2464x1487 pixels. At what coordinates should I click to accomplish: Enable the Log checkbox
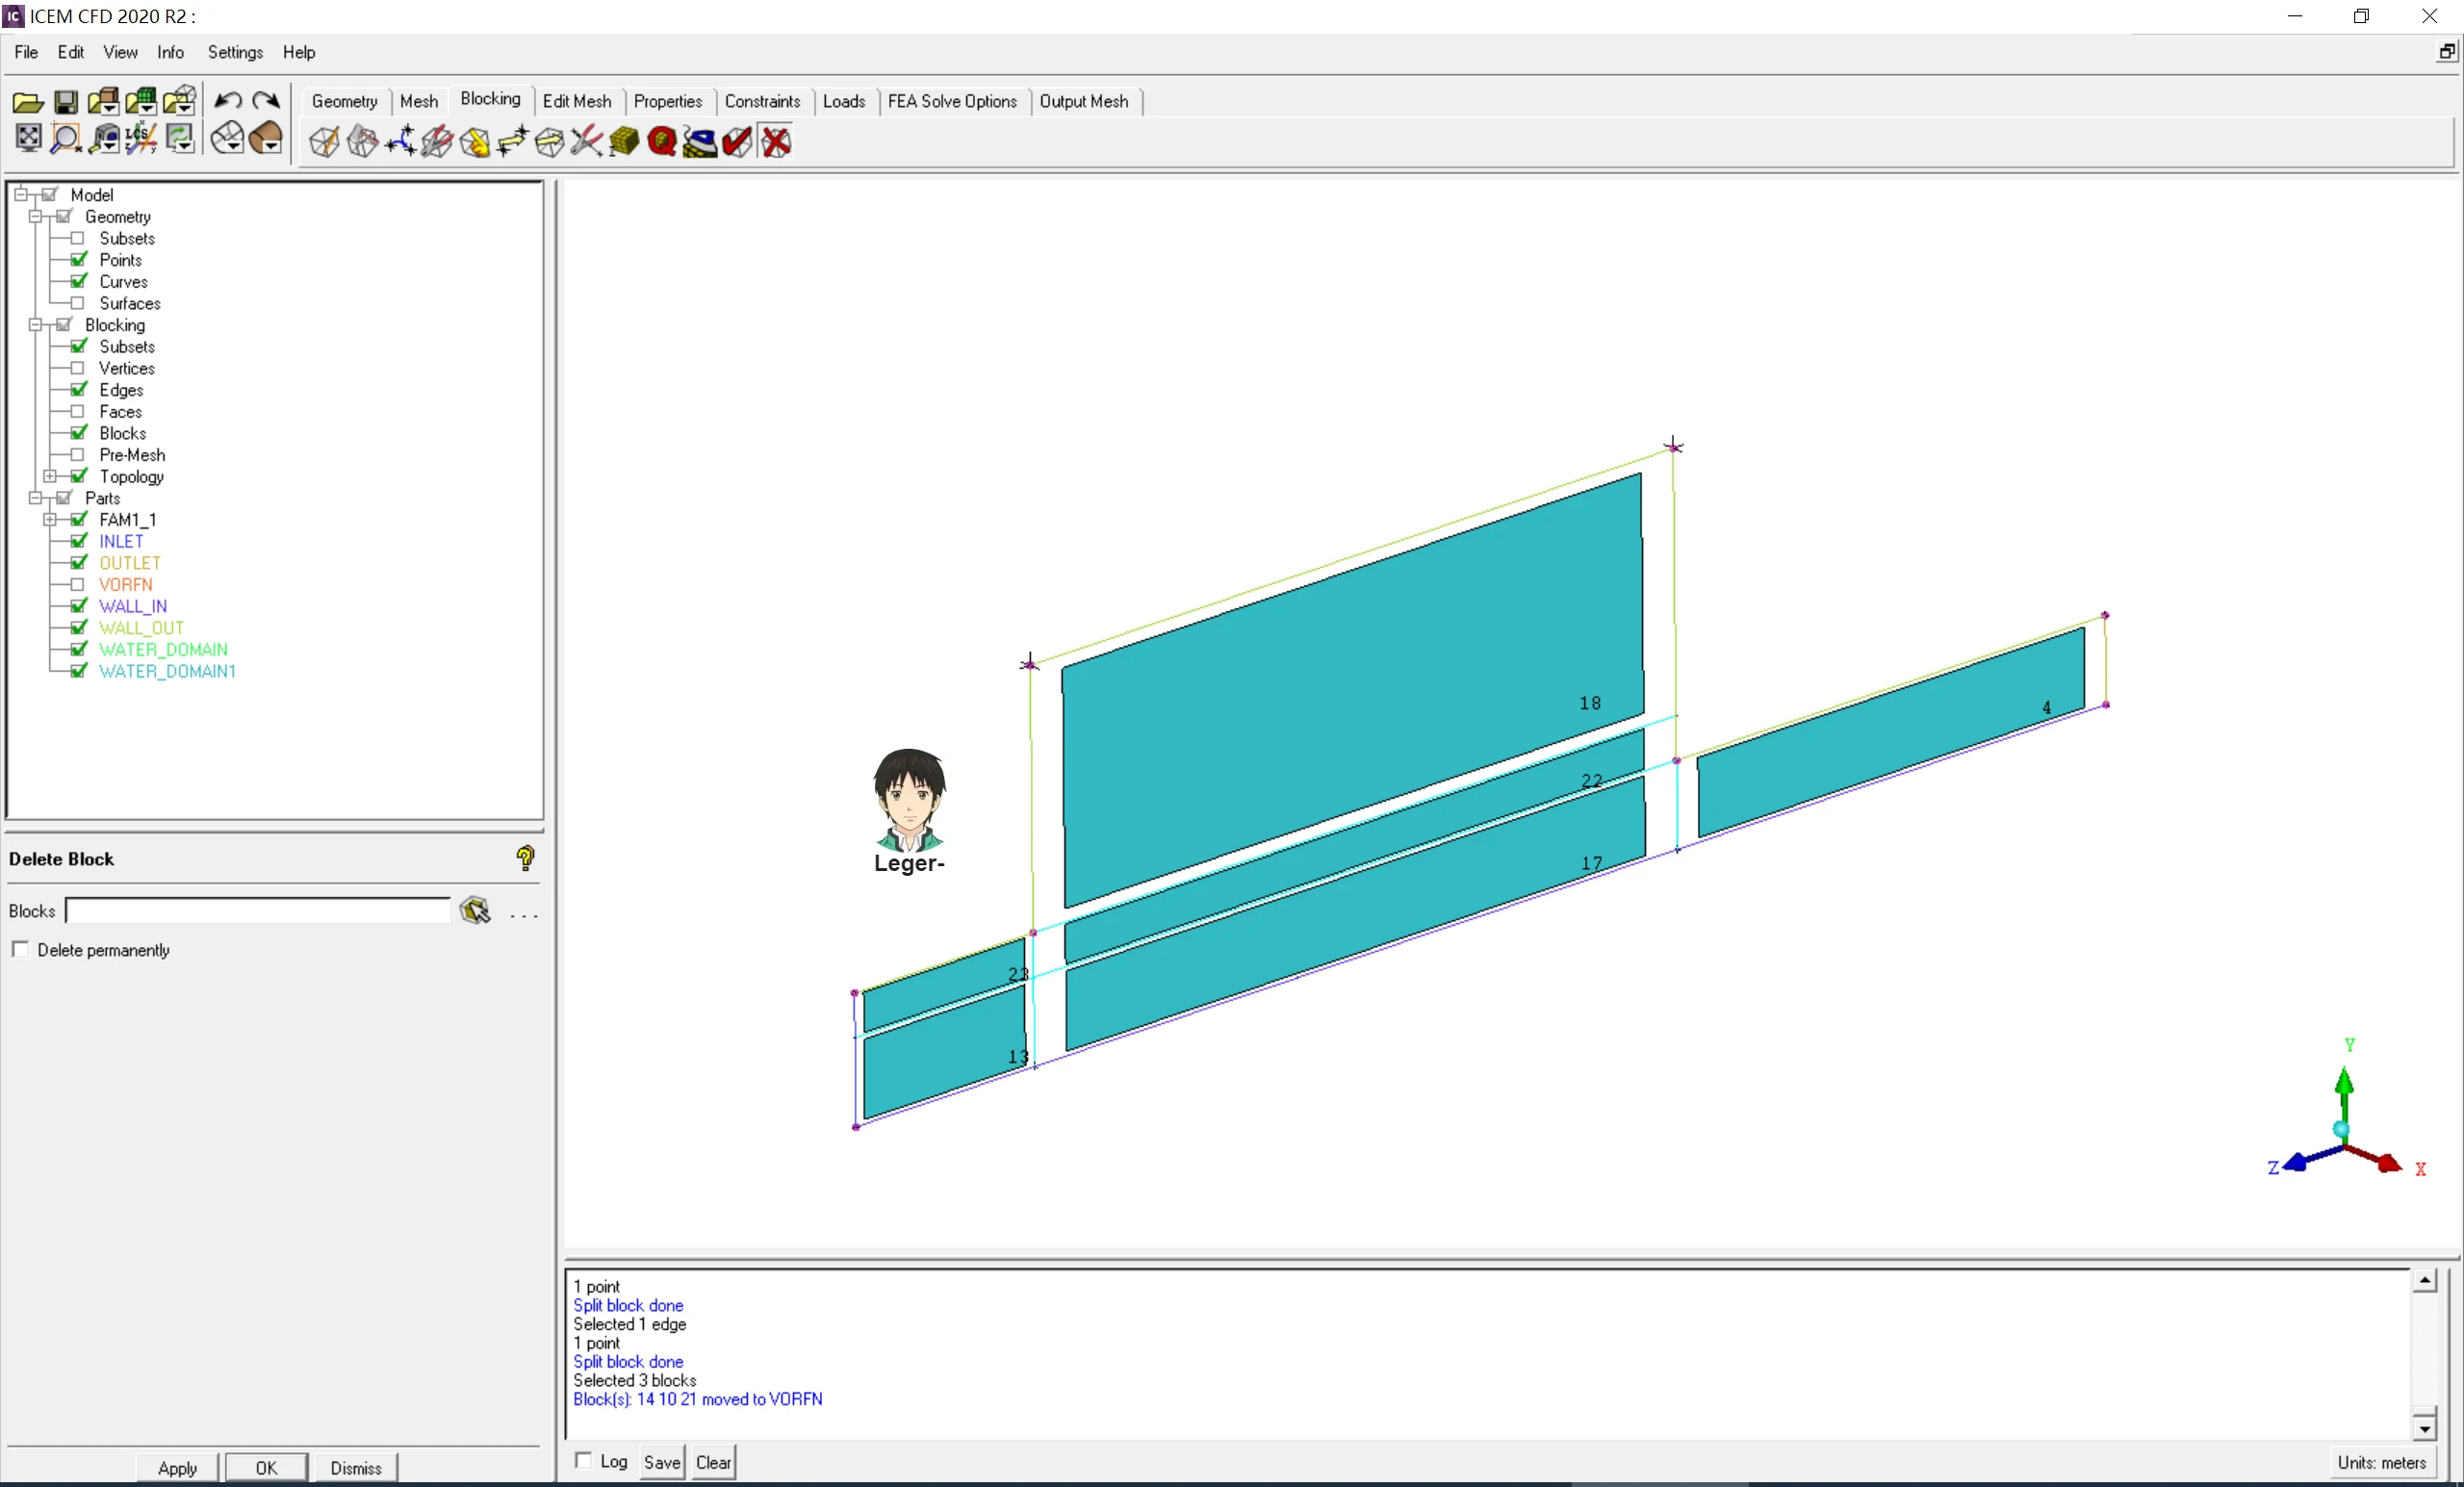(x=583, y=1460)
